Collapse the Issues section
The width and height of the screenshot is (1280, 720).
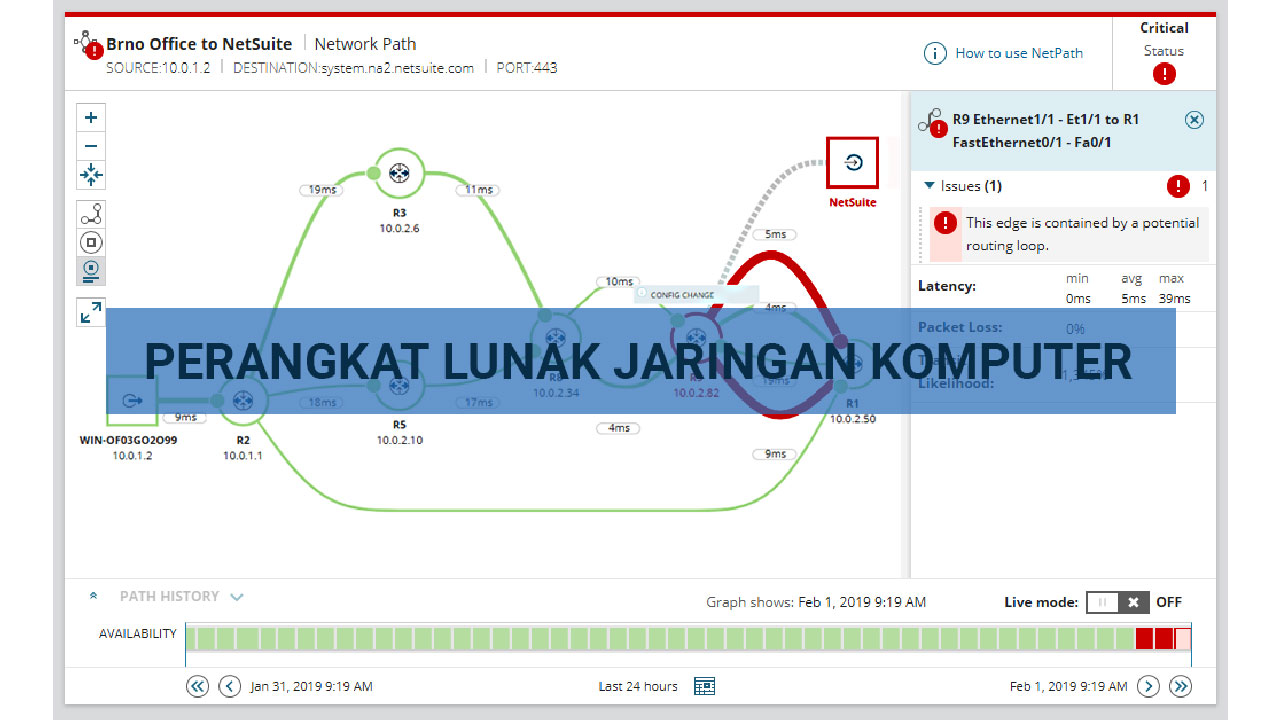(931, 185)
